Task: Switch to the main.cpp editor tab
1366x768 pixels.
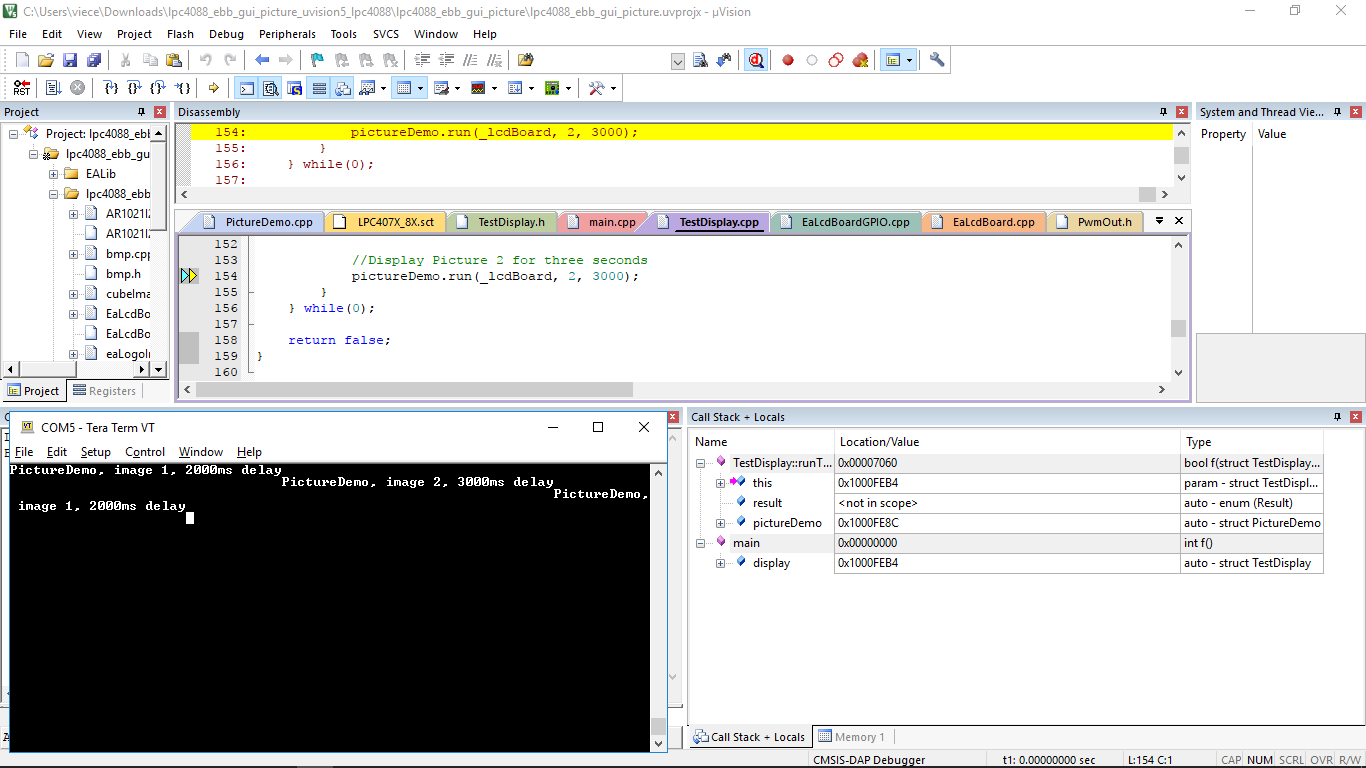Action: point(611,222)
